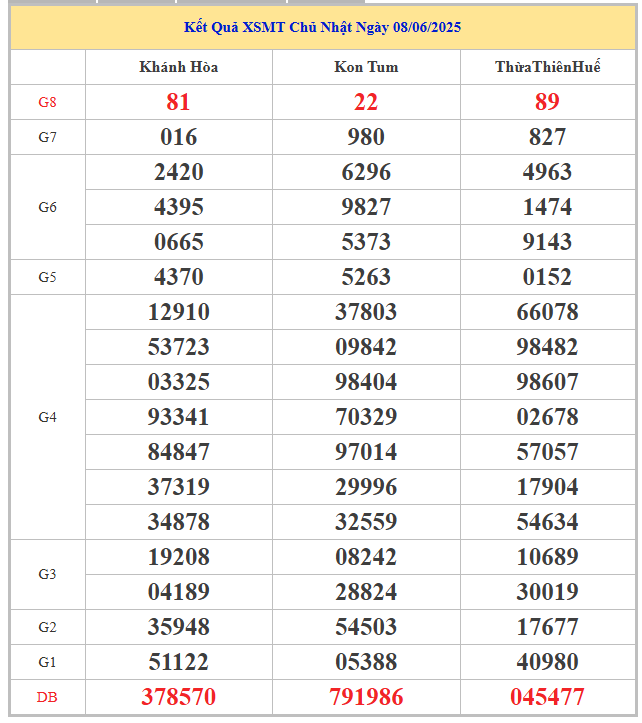Image resolution: width=642 pixels, height=723 pixels.
Task: Select the Kon Tum column header
Action: tap(366, 67)
